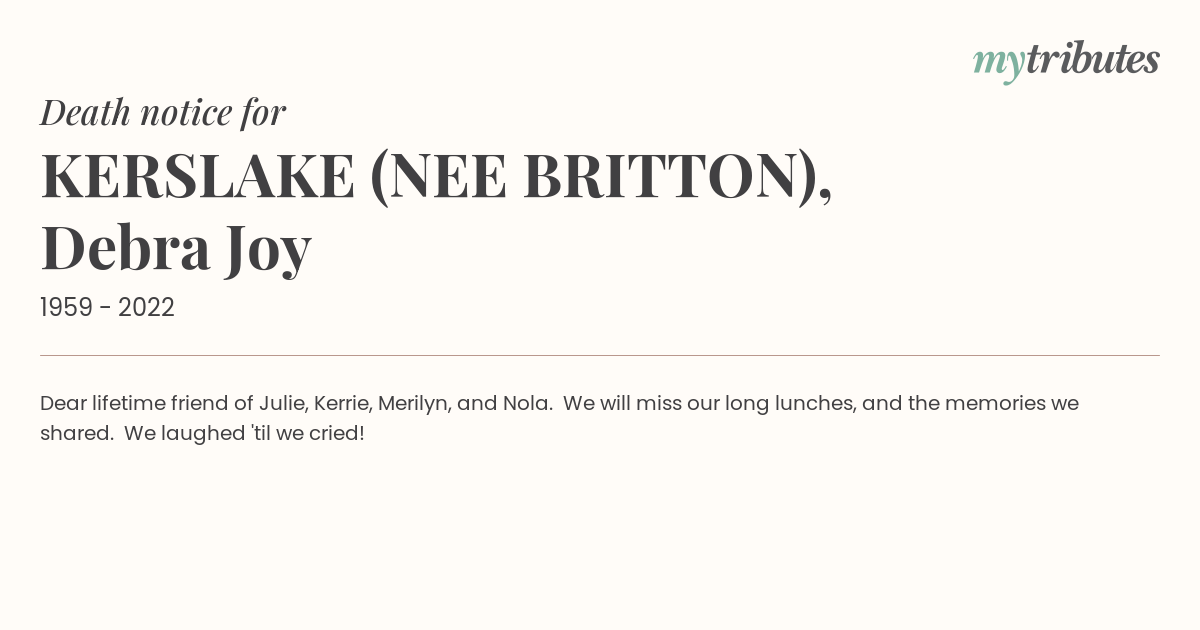Click the "Death notice for" italic heading
The width and height of the screenshot is (1200, 630).
point(163,112)
